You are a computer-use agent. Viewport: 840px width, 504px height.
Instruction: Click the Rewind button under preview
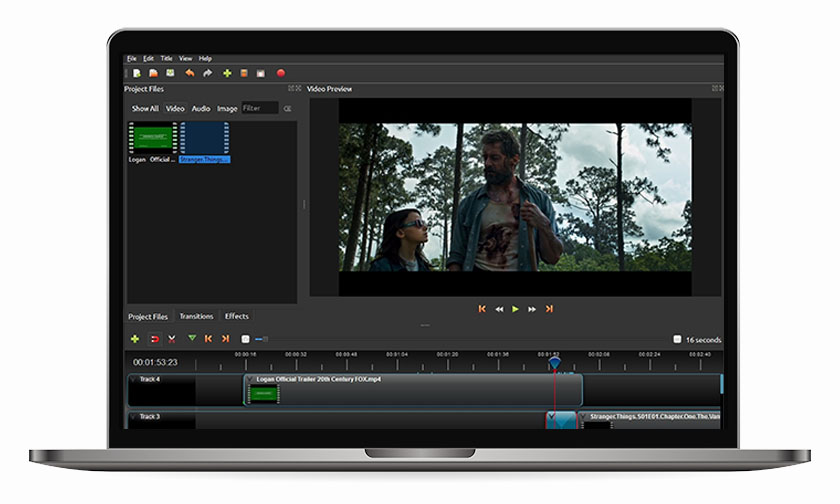point(499,309)
